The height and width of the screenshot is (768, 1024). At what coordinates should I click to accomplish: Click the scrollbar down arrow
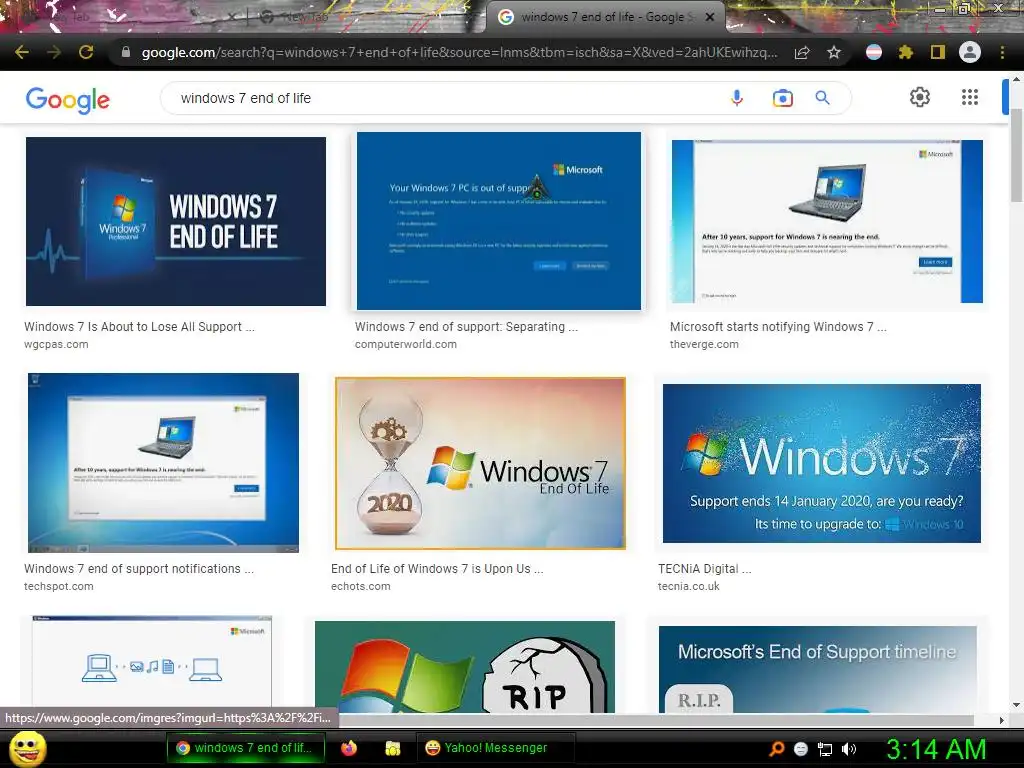pos(1016,705)
